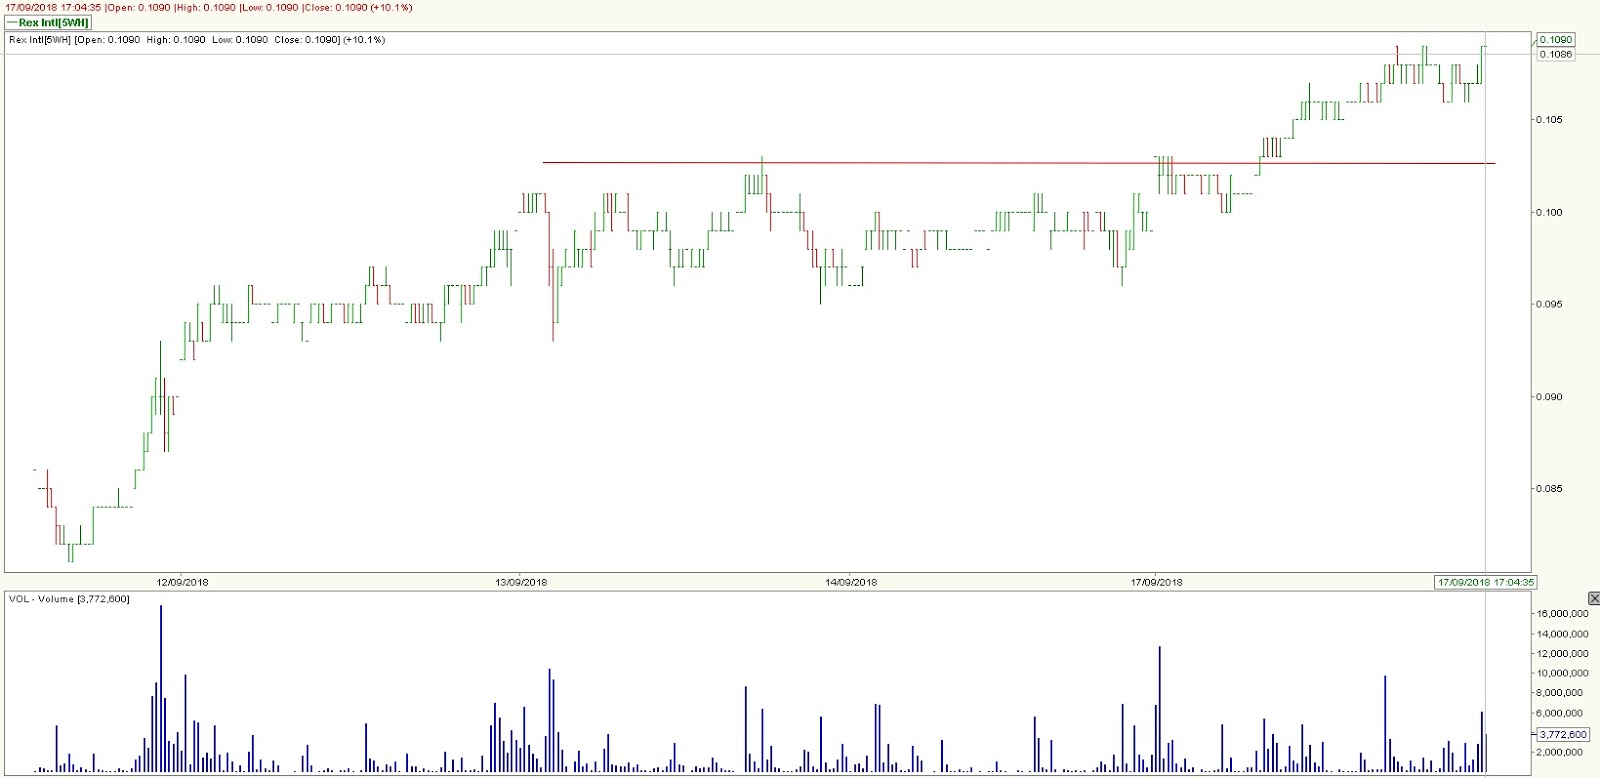Screen dimensions: 1600x778
Task: Click the 0.090 price axis label
Action: click(x=1549, y=397)
